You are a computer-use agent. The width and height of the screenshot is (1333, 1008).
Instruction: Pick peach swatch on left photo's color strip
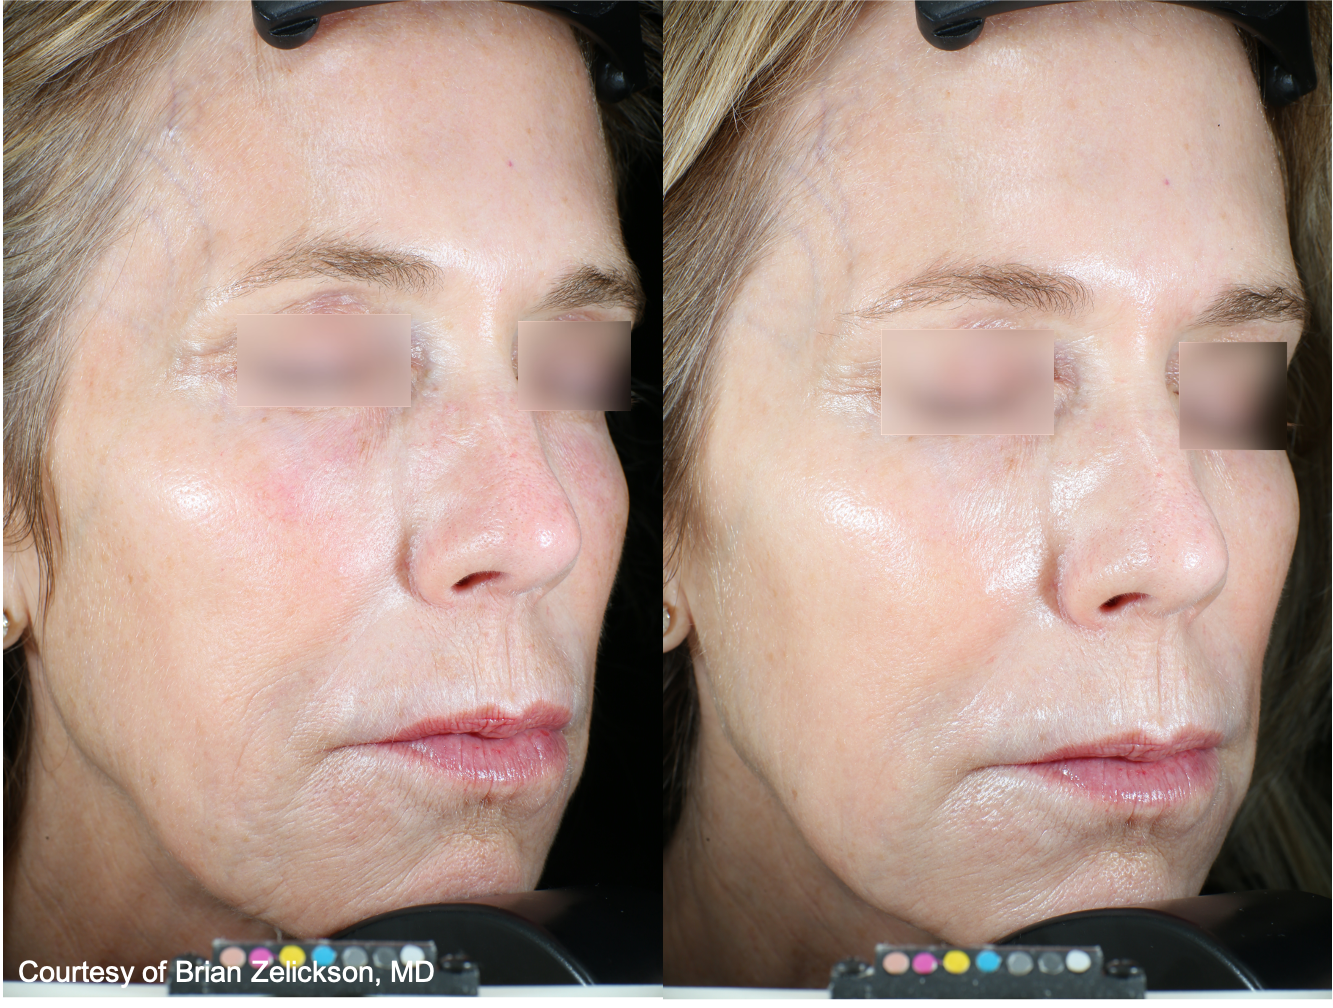(x=232, y=957)
